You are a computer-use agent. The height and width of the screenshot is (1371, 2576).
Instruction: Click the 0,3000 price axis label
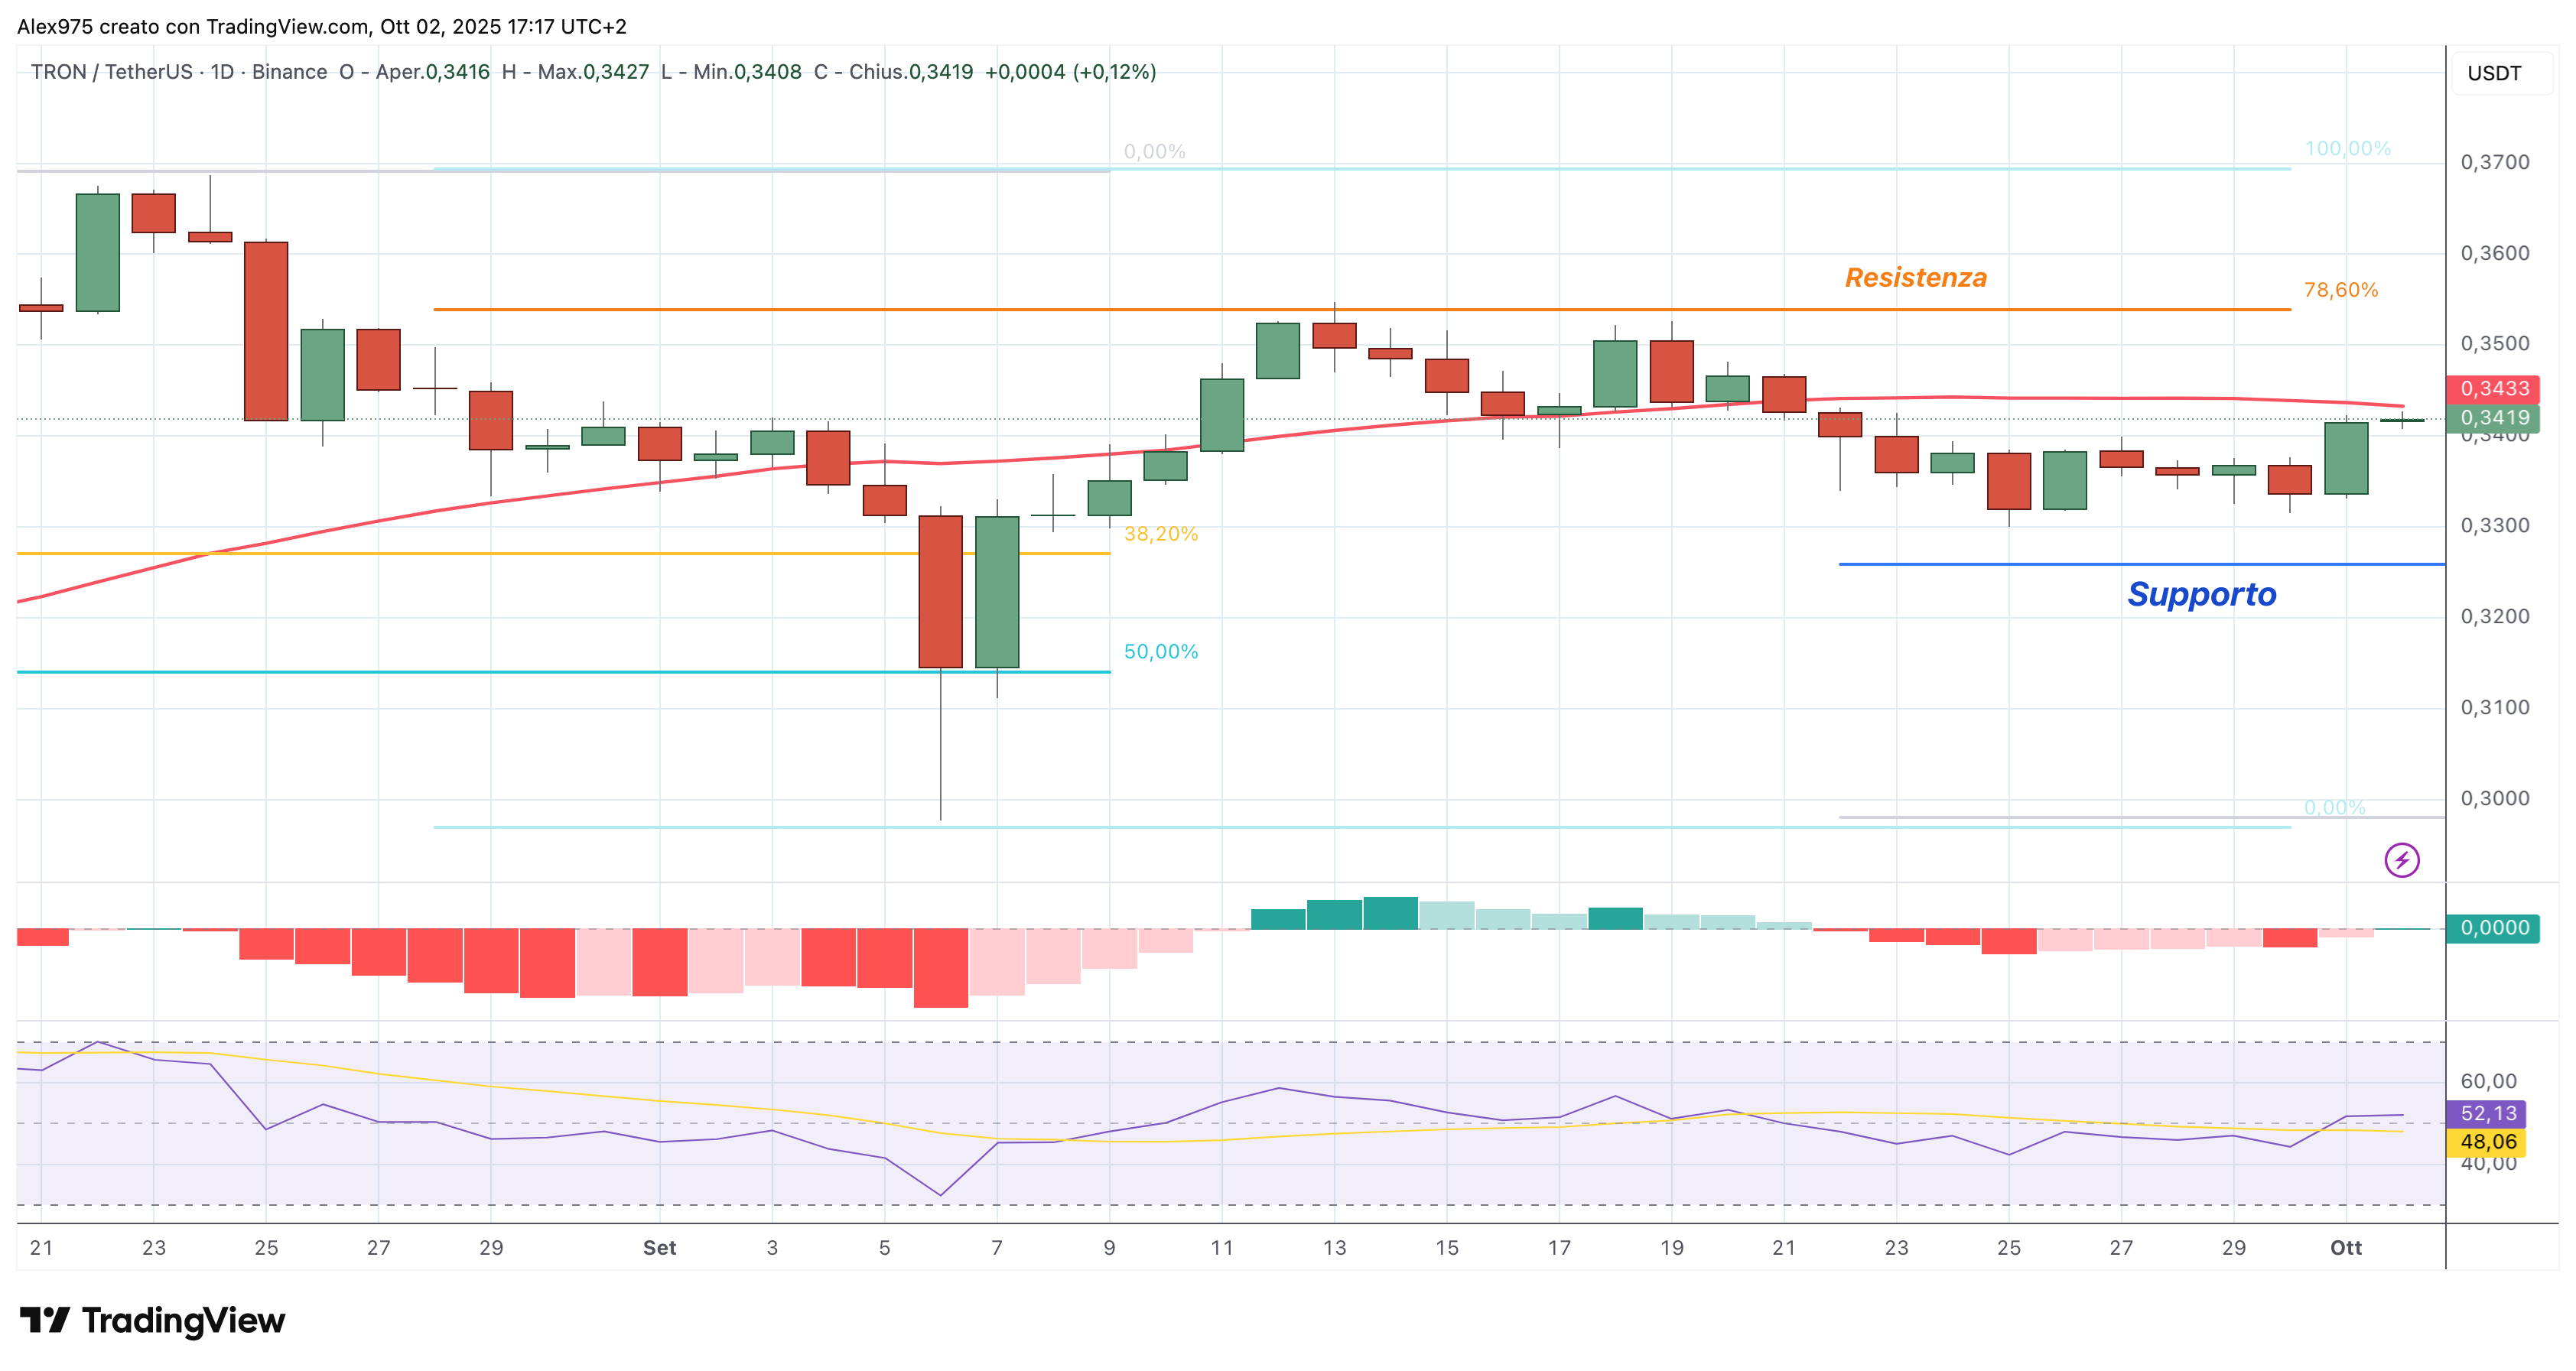tap(2494, 798)
